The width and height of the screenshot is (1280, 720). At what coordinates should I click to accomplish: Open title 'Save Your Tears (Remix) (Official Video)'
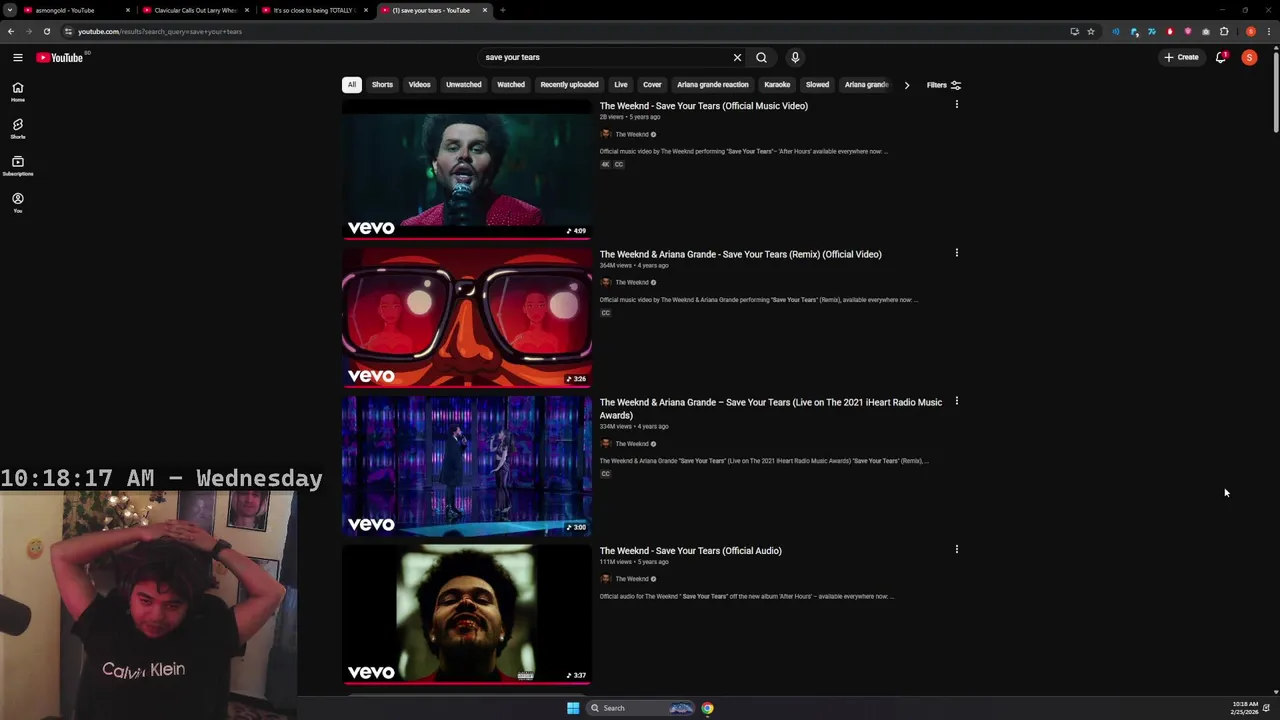(740, 254)
